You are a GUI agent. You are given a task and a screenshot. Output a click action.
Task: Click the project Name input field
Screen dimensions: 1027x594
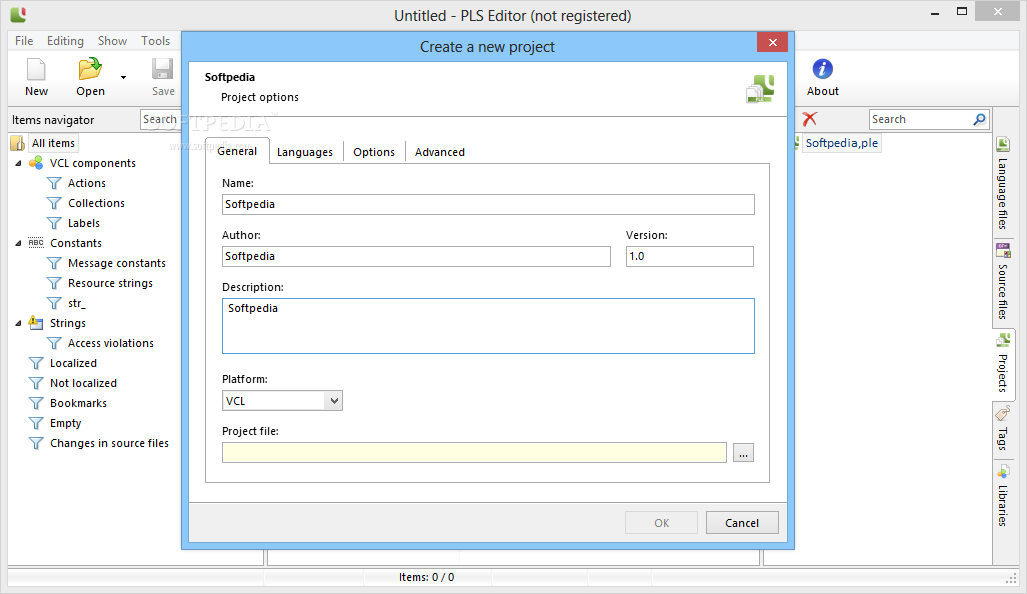click(x=488, y=204)
